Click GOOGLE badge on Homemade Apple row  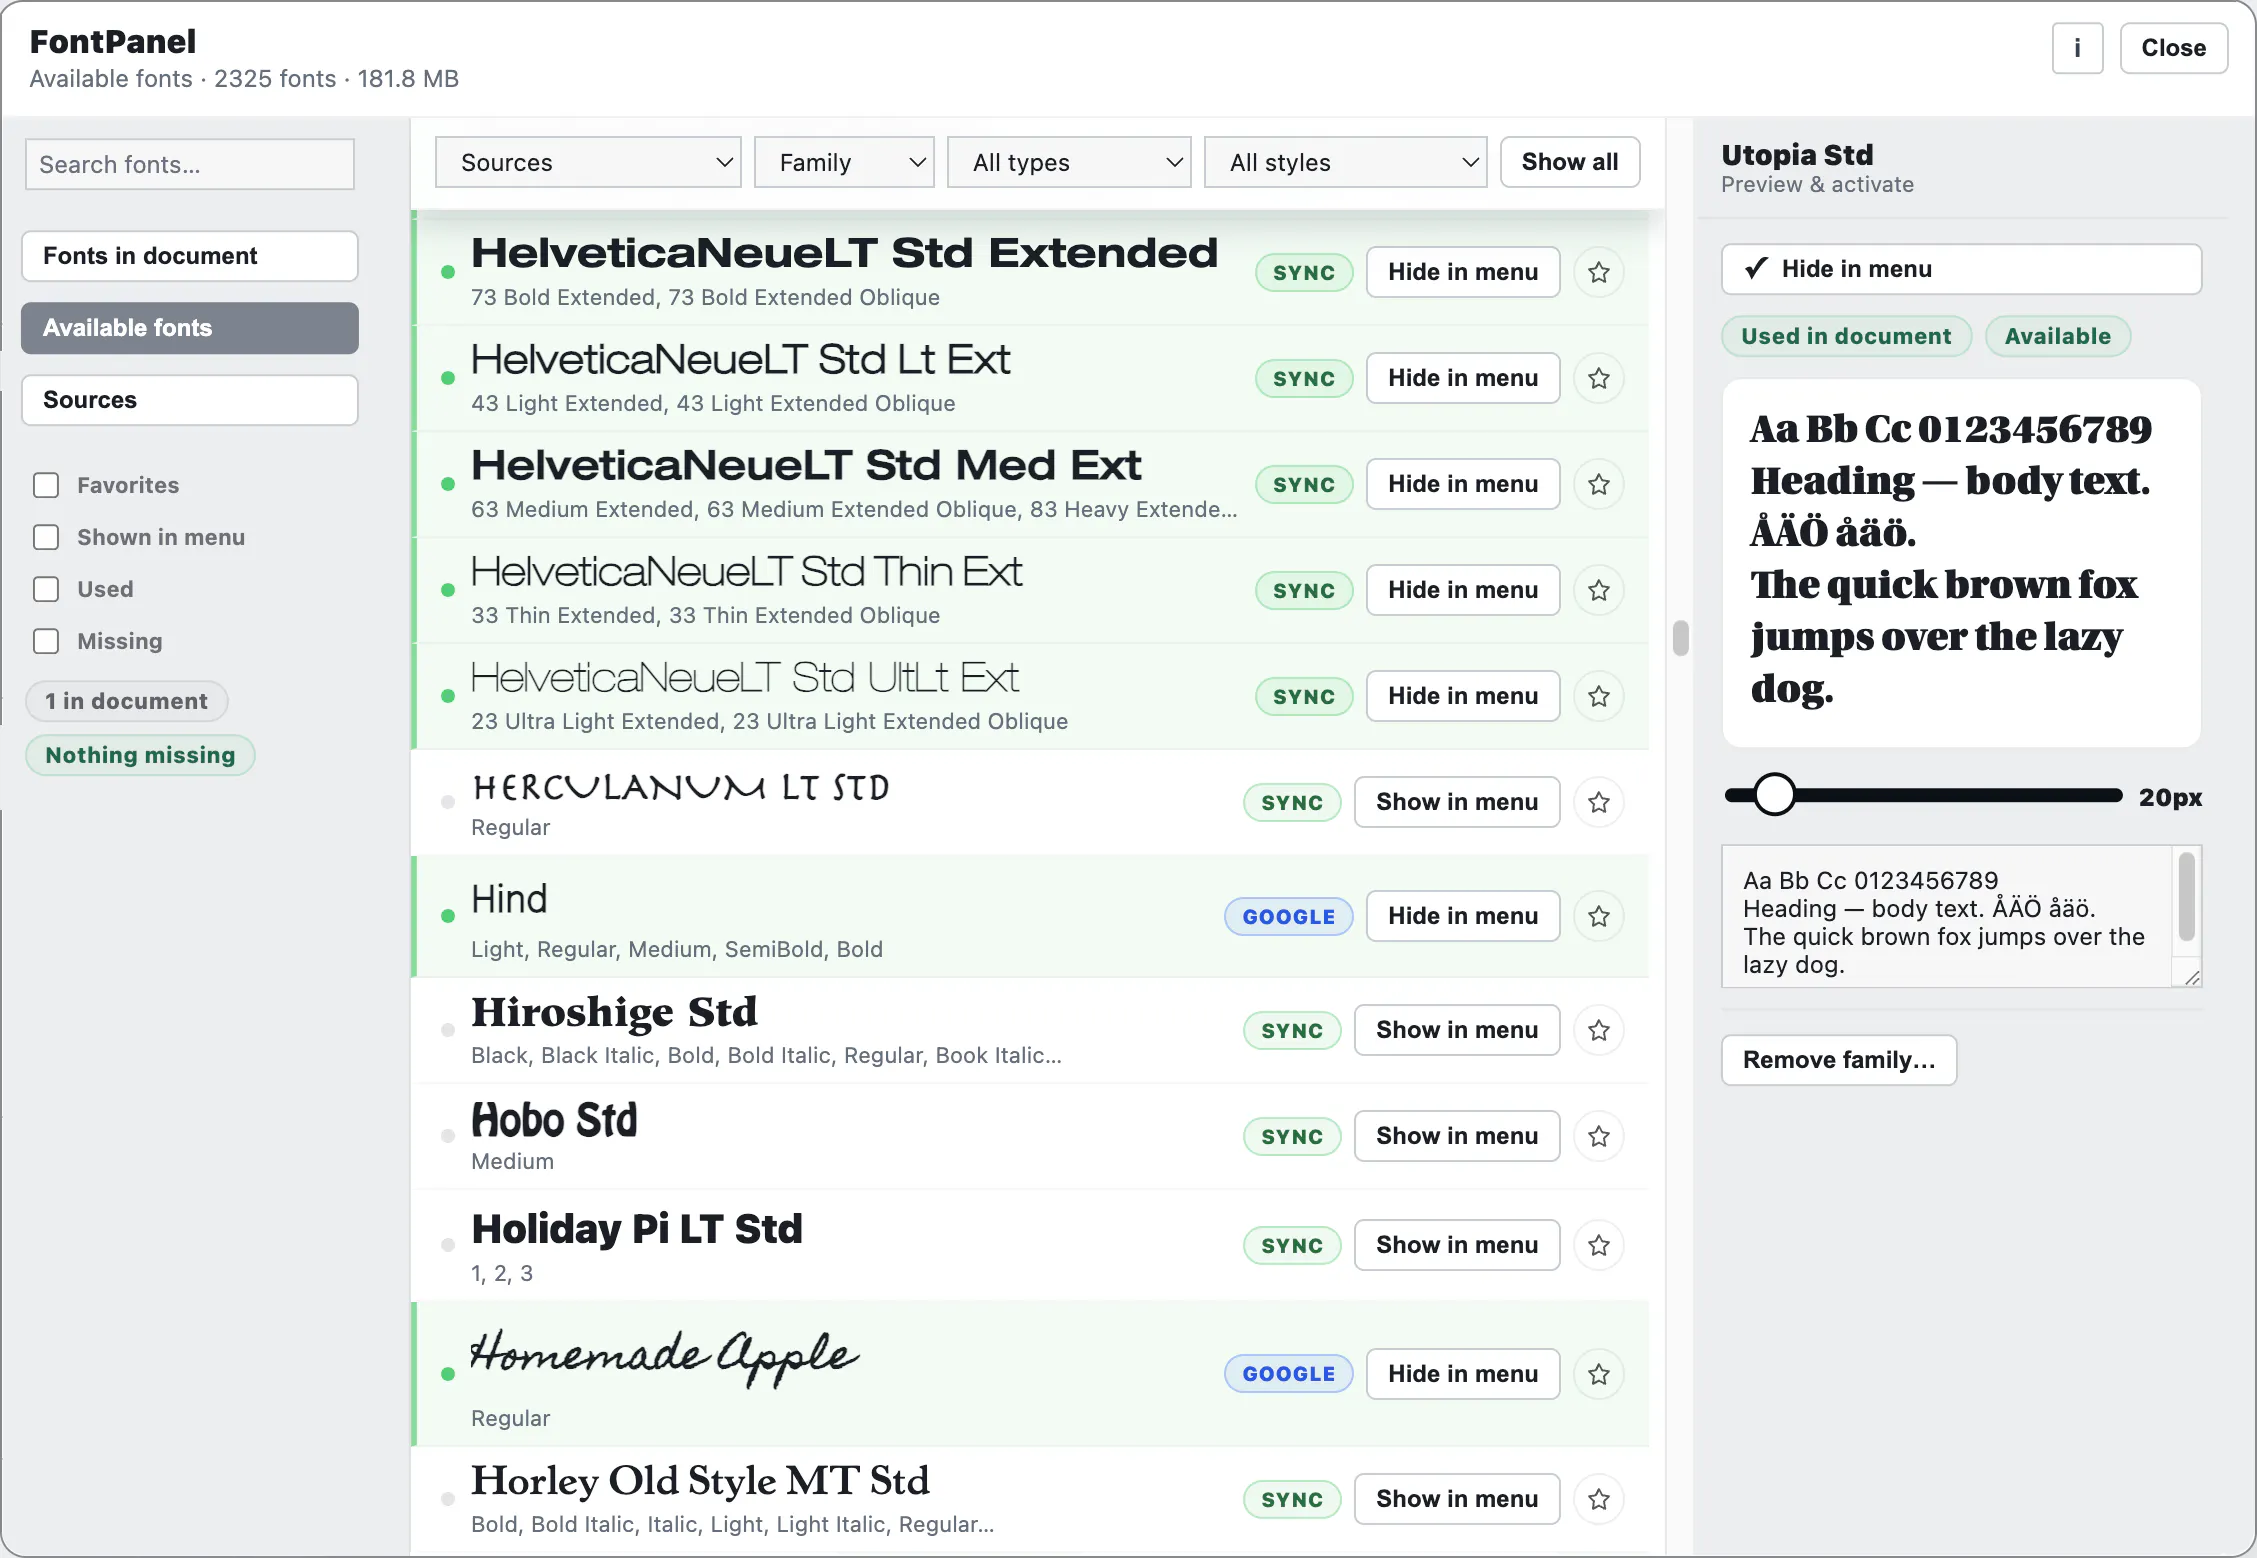(1289, 1374)
